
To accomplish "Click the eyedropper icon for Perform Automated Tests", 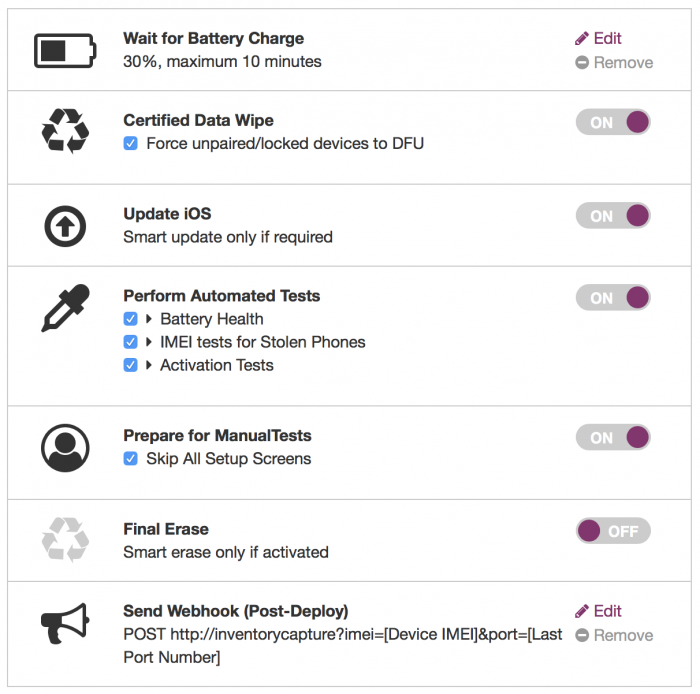I will point(65,308).
